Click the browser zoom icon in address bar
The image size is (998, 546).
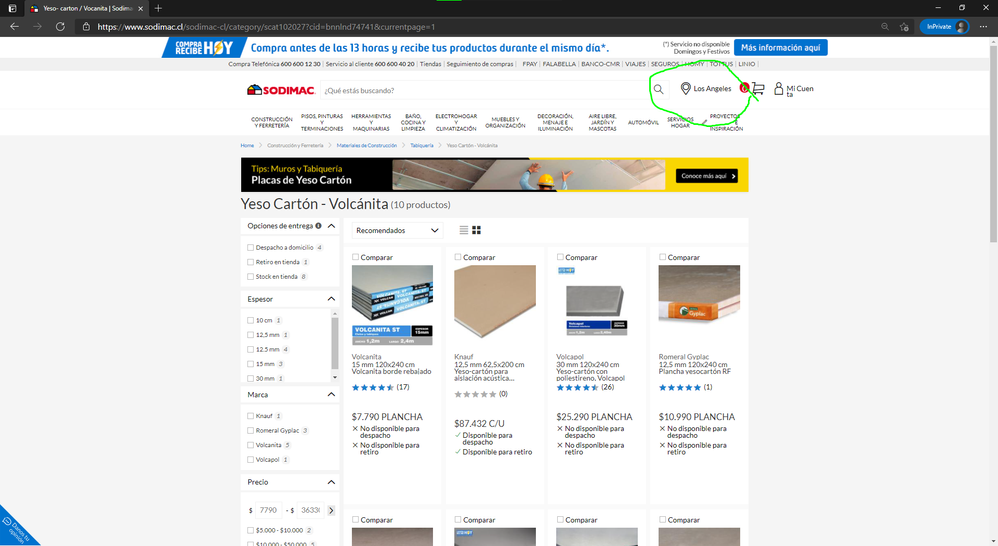pos(885,27)
